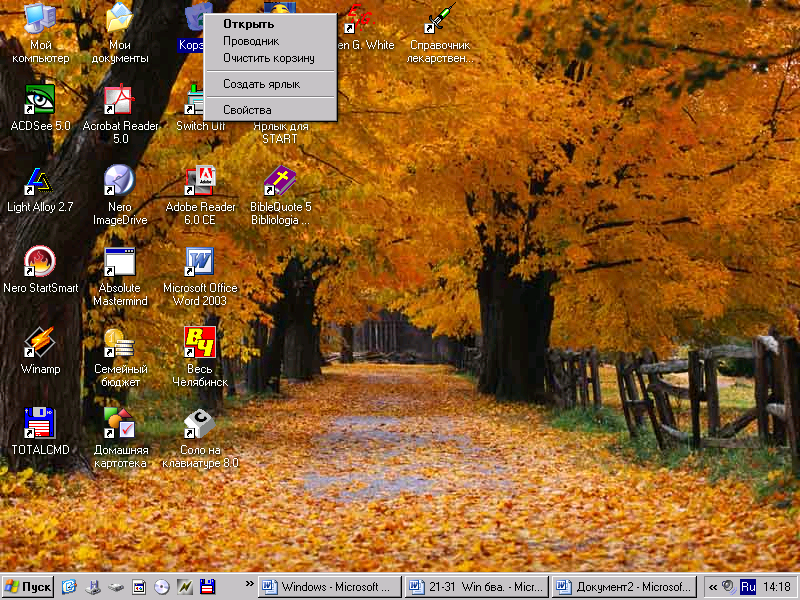Switch to 21-31 Win бва taskbar window
This screenshot has height=600, width=800.
coord(477,587)
